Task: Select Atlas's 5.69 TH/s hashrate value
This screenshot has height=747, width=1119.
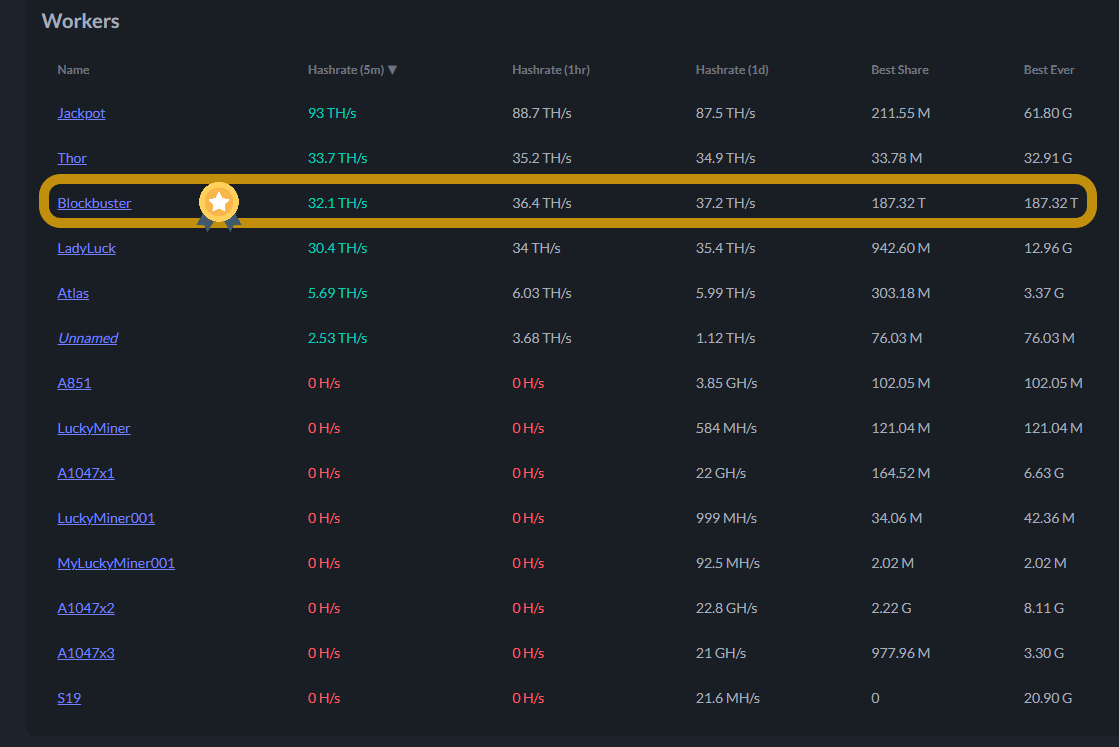Action: [338, 293]
